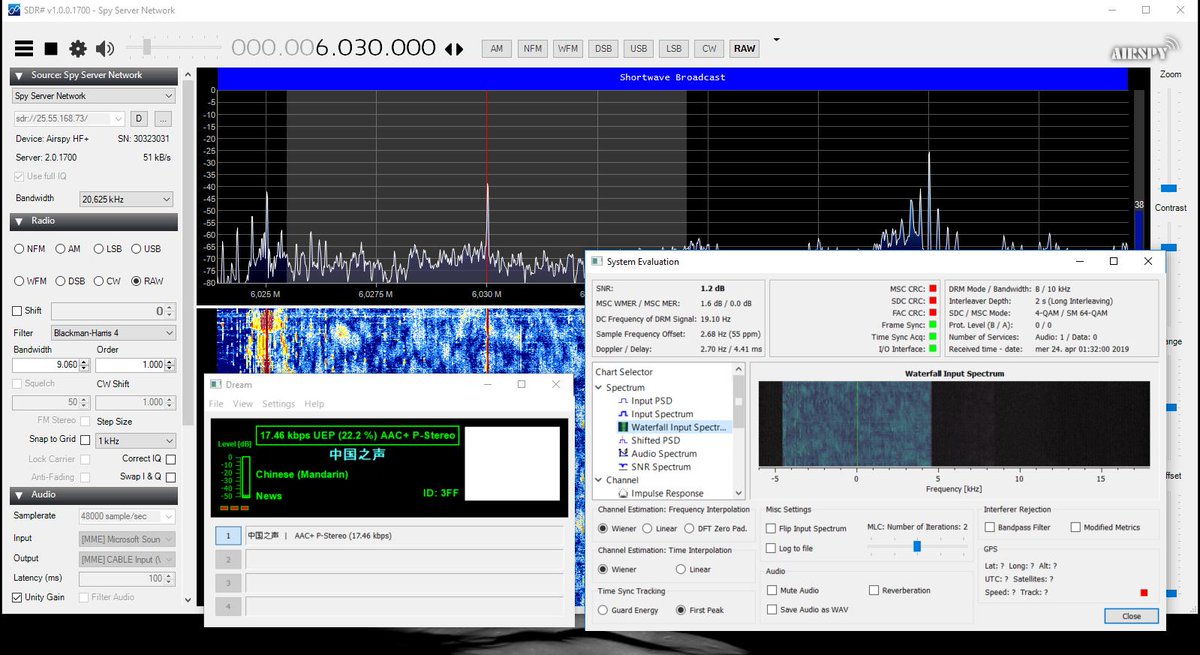Image resolution: width=1200 pixels, height=655 pixels.
Task: Select AM radio option in Radio panel
Action: [69, 249]
